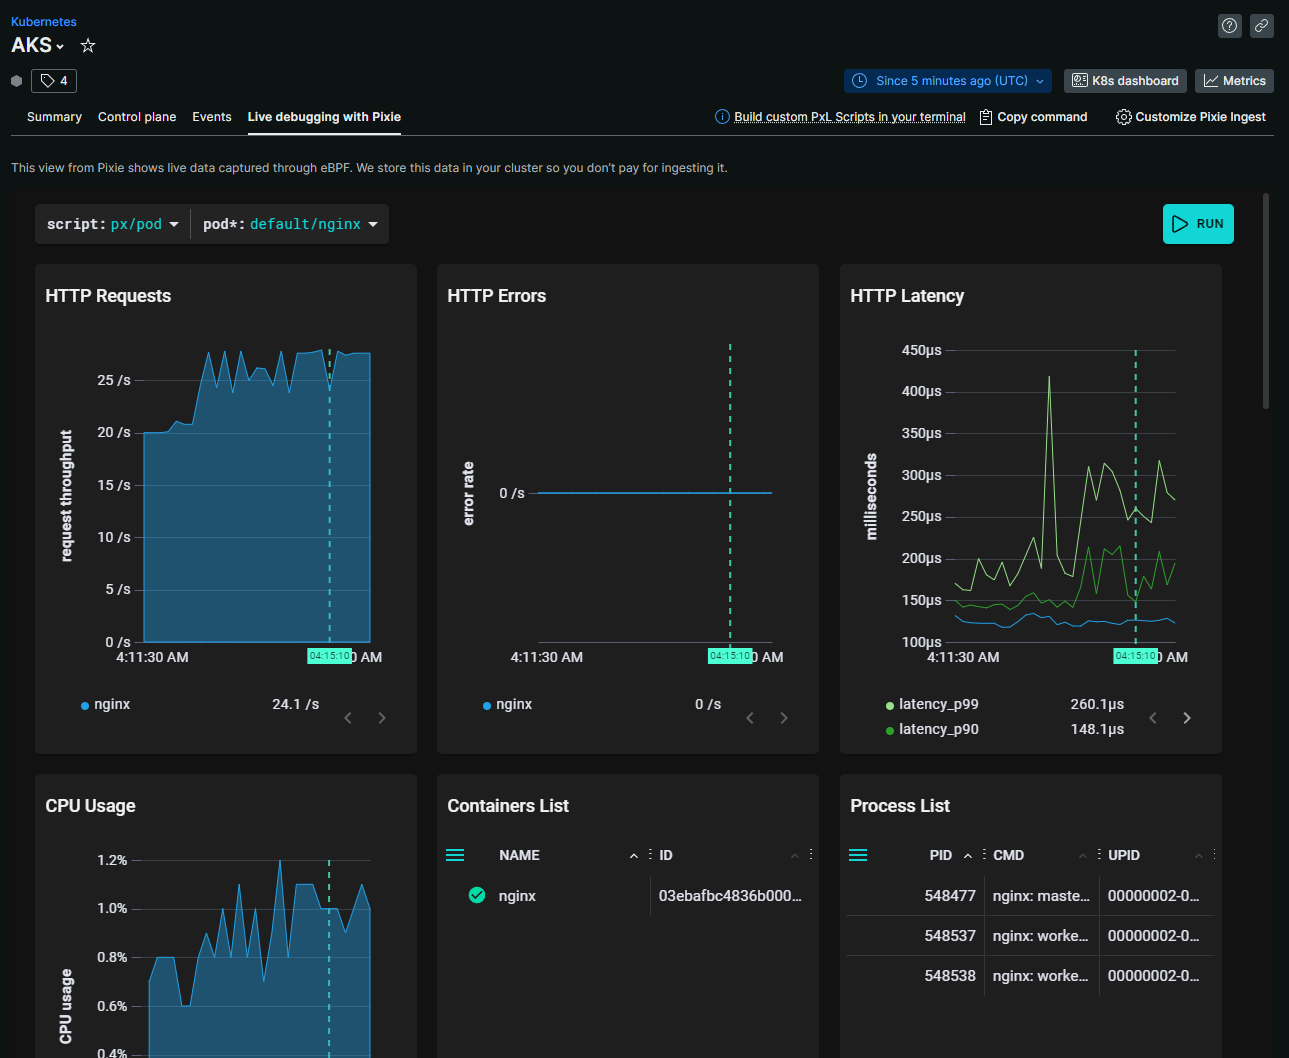The width and height of the screenshot is (1289, 1058).
Task: Open Customize Pixie Ingest settings
Action: tap(1191, 117)
